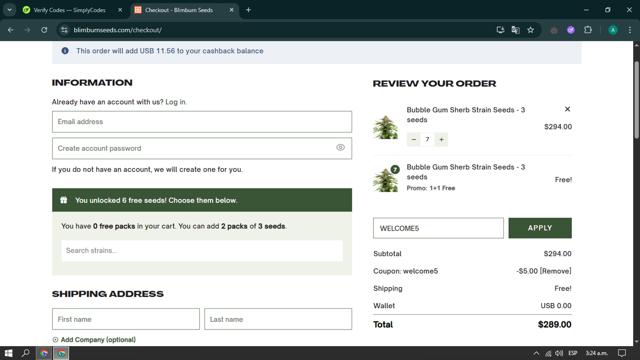Open the greyed extension icon beside the bookmark star
The height and width of the screenshot is (360, 640).
(x=553, y=30)
